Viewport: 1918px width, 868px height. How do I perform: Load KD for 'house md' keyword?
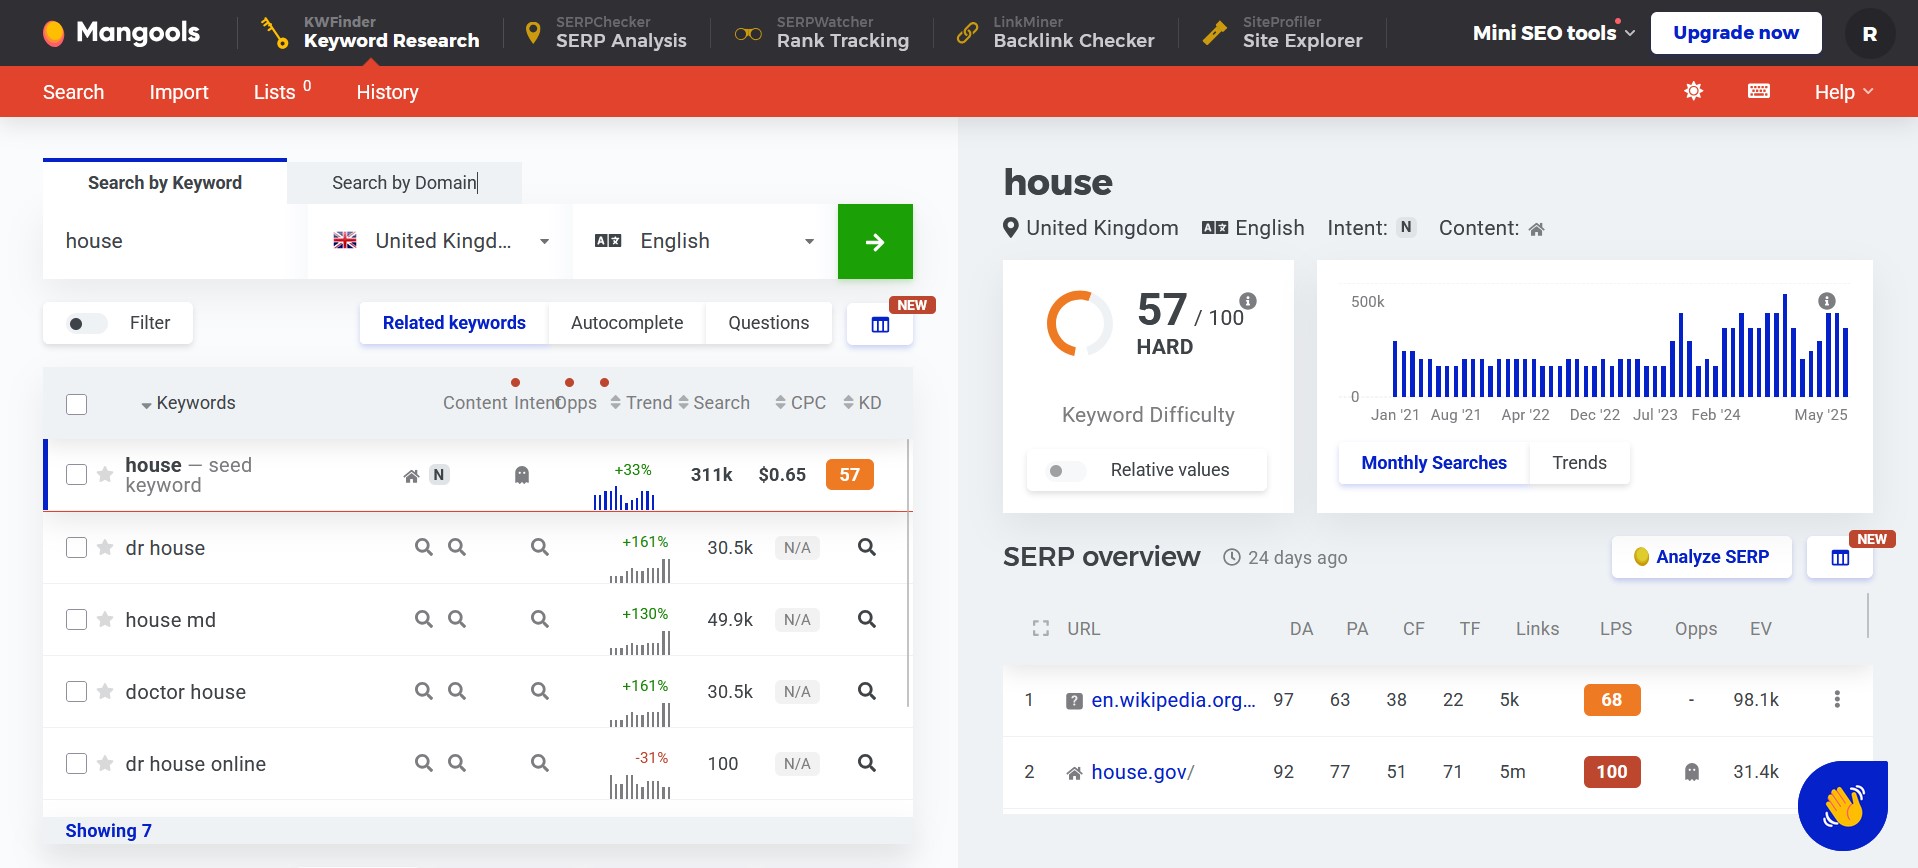[x=866, y=619]
